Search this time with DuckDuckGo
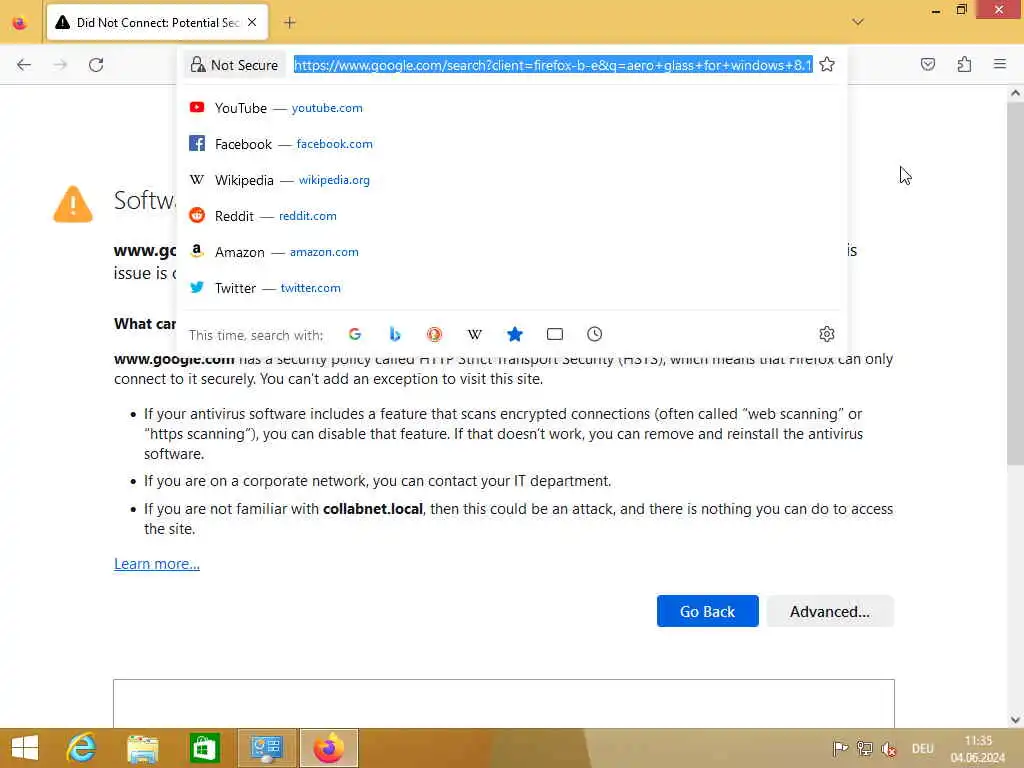The width and height of the screenshot is (1024, 768). pyautogui.click(x=435, y=334)
